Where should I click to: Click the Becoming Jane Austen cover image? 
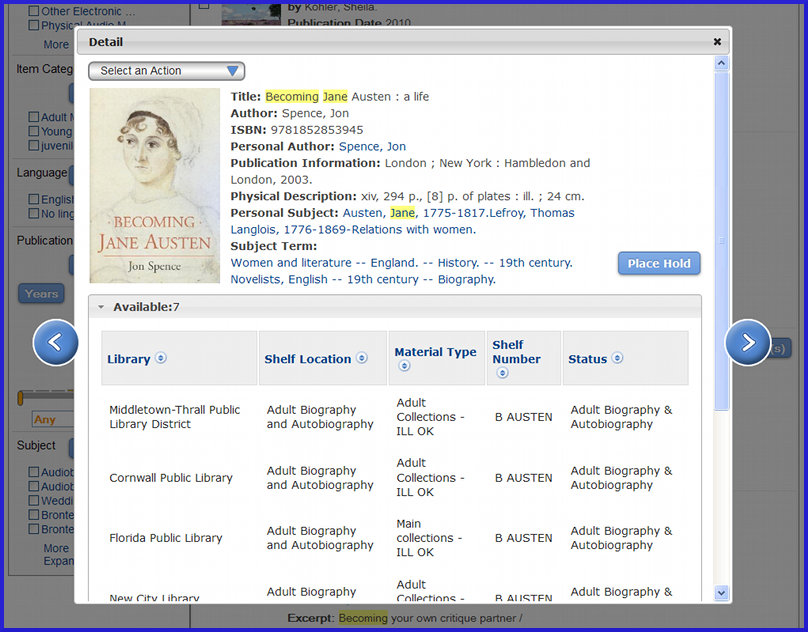click(x=155, y=186)
